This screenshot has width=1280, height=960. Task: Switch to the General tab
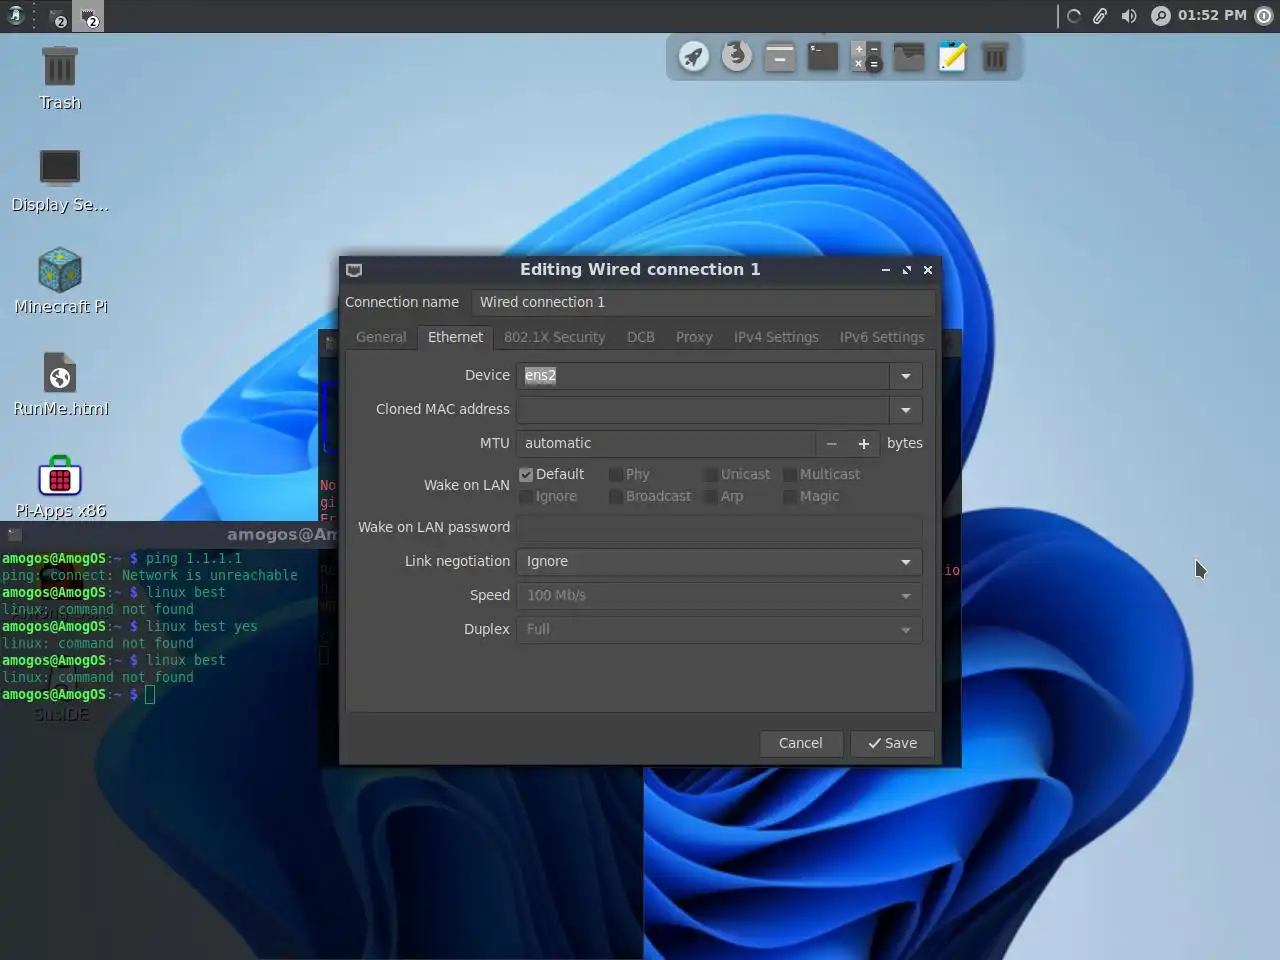pos(381,337)
